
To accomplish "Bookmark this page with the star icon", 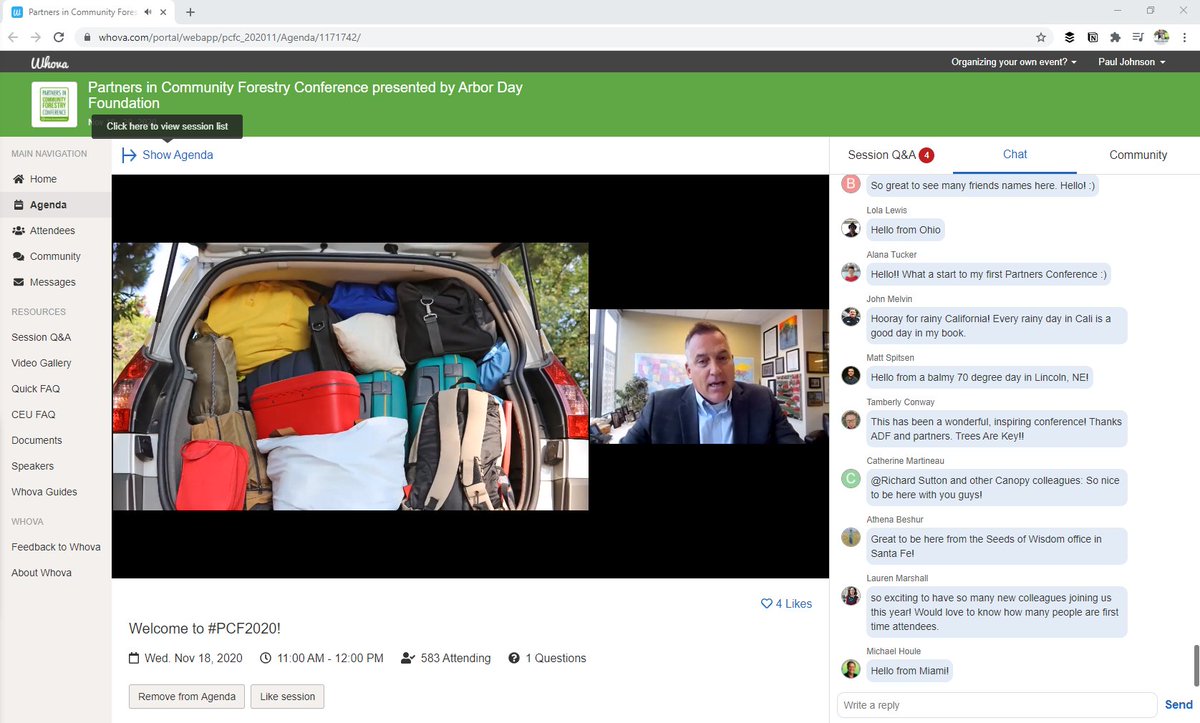I will 1041,37.
